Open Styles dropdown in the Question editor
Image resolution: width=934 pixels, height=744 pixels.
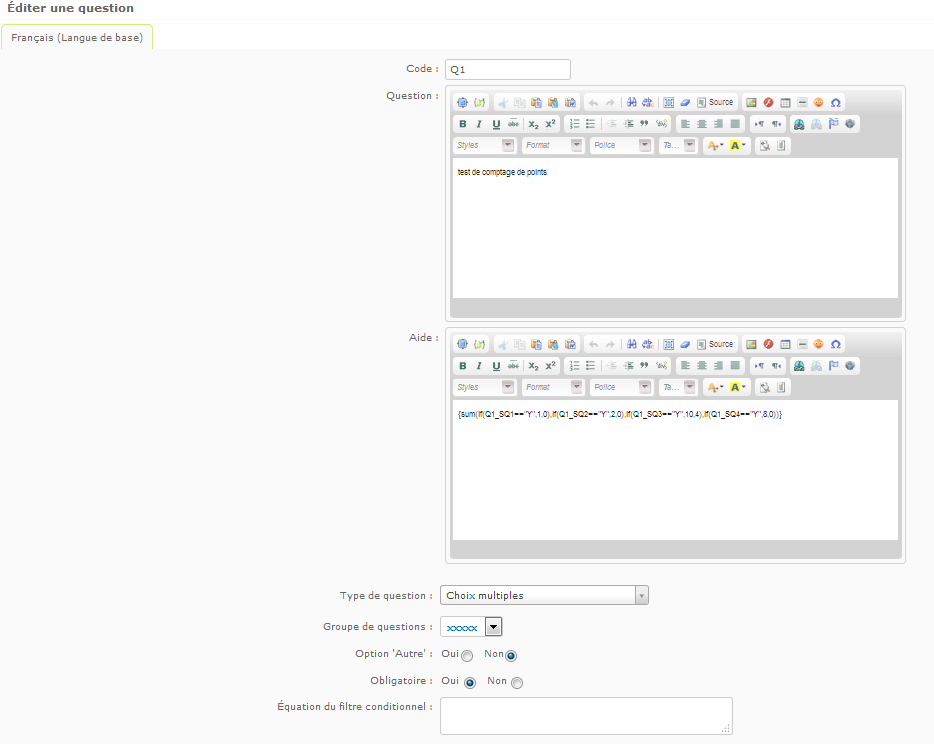pyautogui.click(x=485, y=146)
